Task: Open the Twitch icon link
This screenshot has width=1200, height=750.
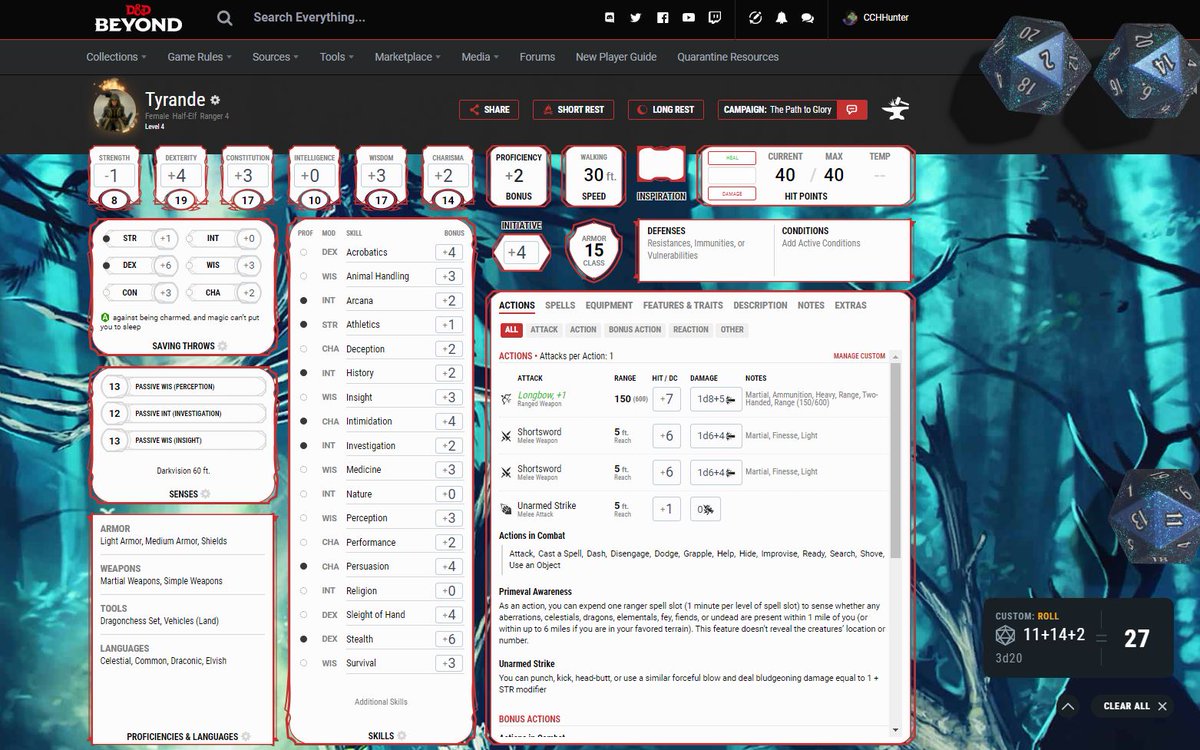Action: click(714, 18)
